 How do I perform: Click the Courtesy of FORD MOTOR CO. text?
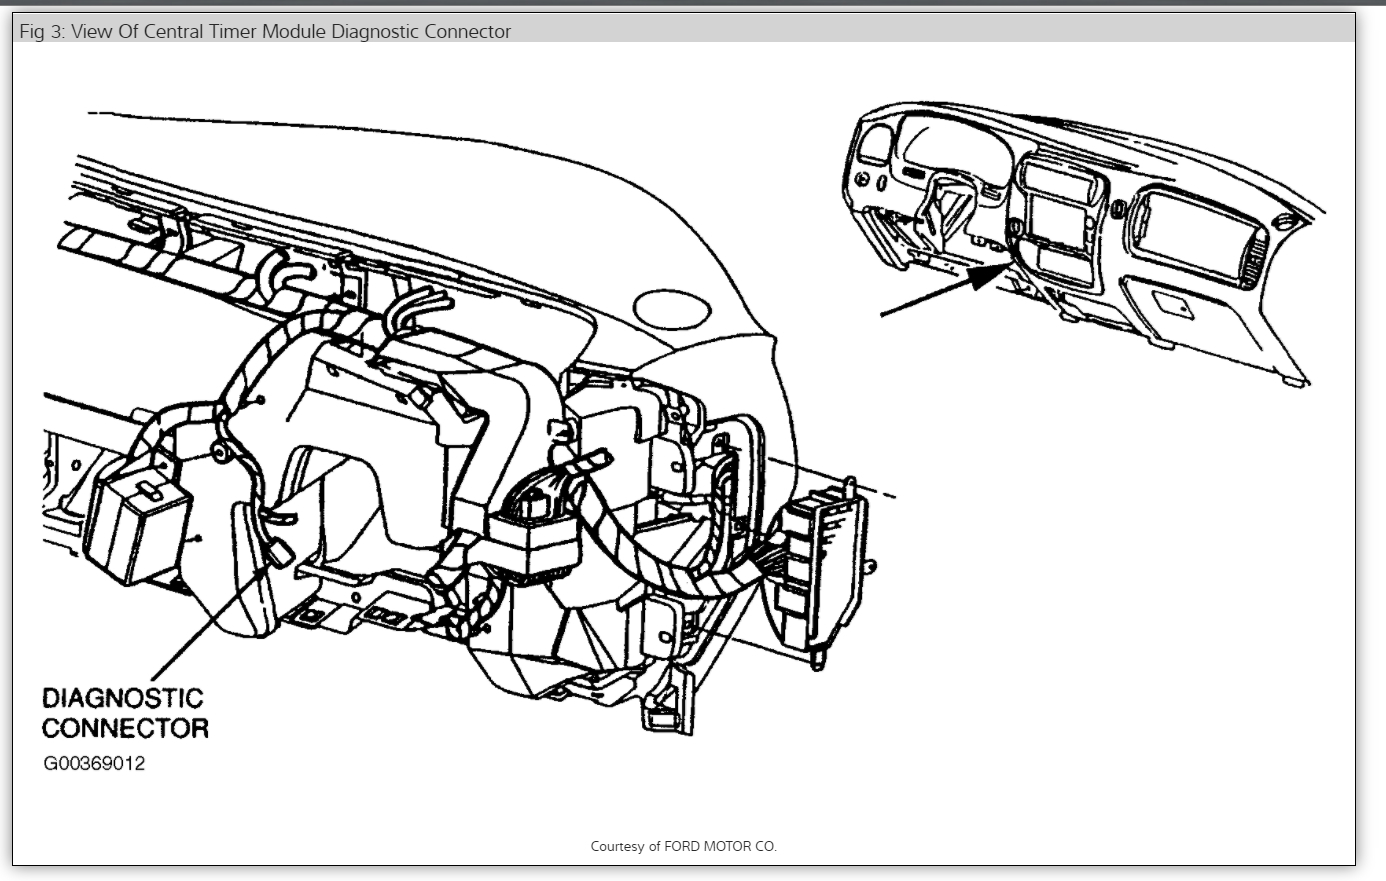pyautogui.click(x=683, y=846)
